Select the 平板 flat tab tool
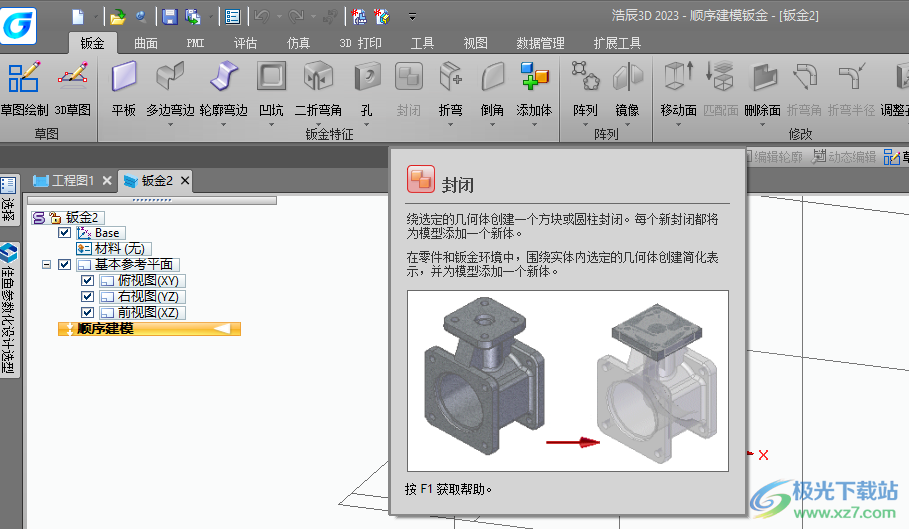 click(123, 88)
